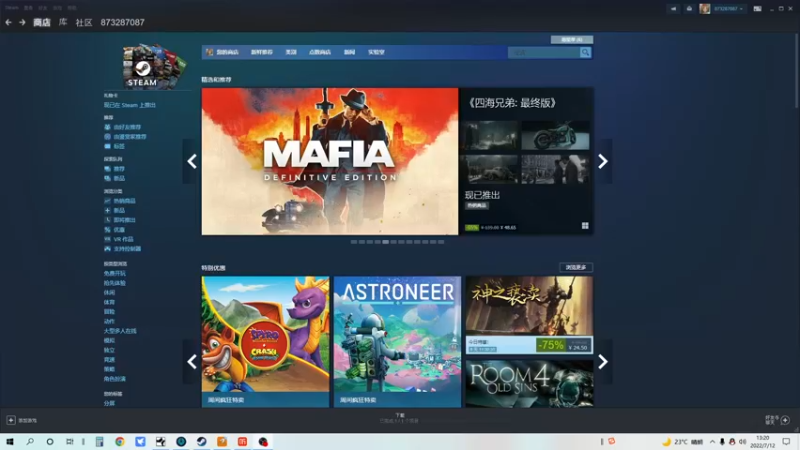
Task: Go back with the left navigation arrow
Action: point(8,22)
